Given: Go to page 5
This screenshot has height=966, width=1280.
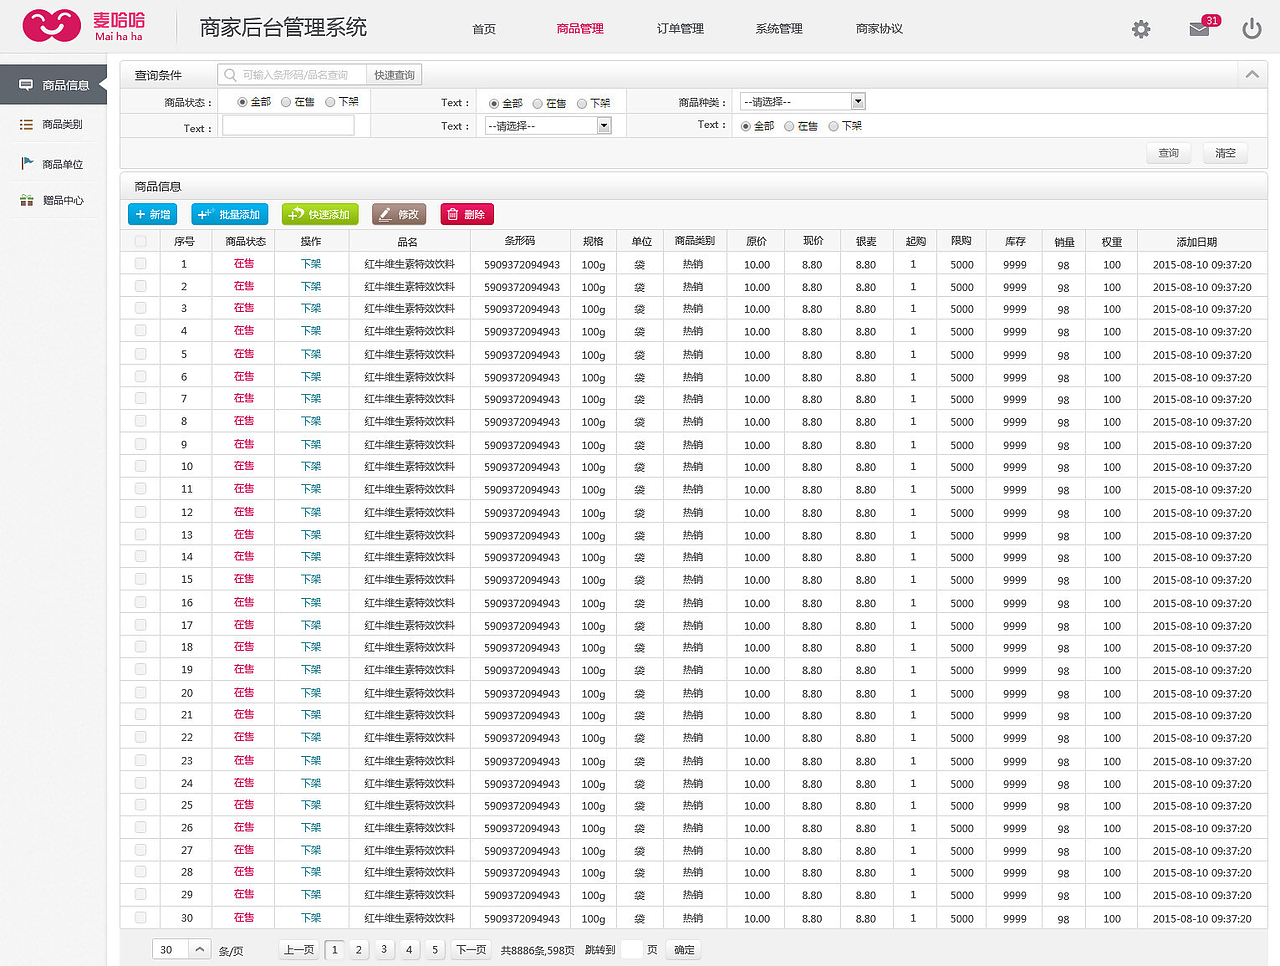Looking at the screenshot, I should tap(435, 950).
